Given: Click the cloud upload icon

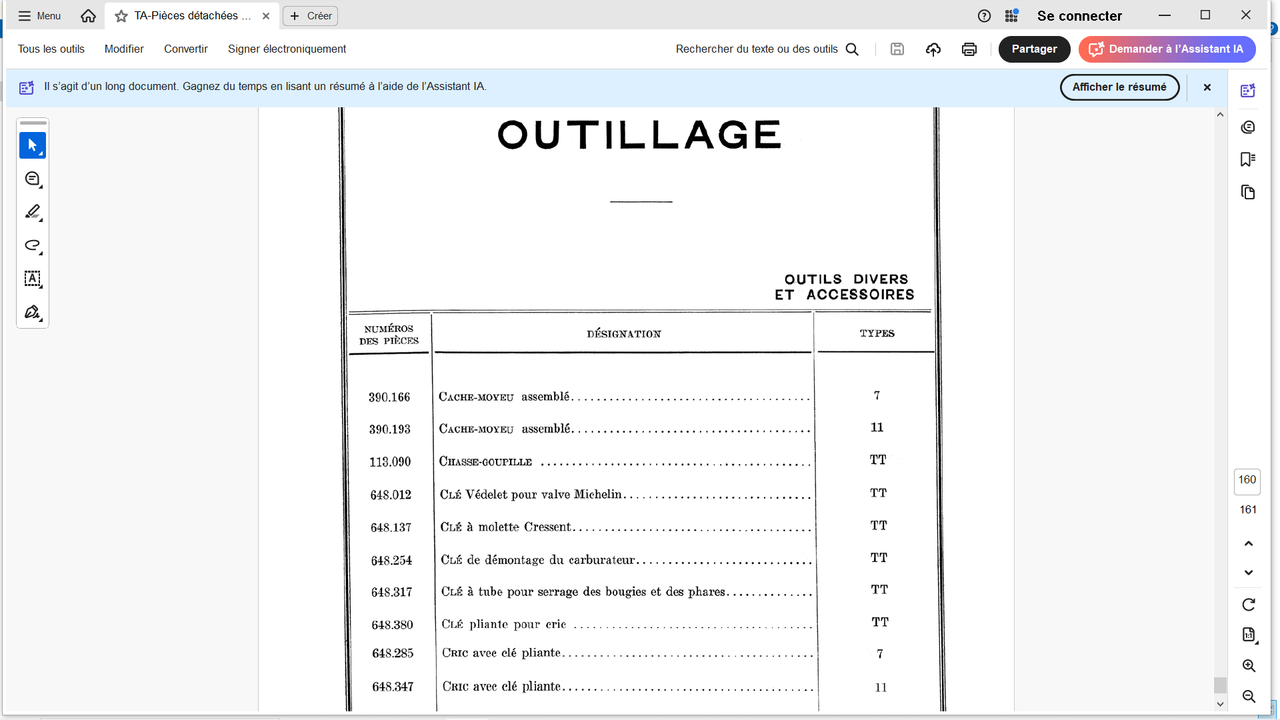Looking at the screenshot, I should coord(933,49).
